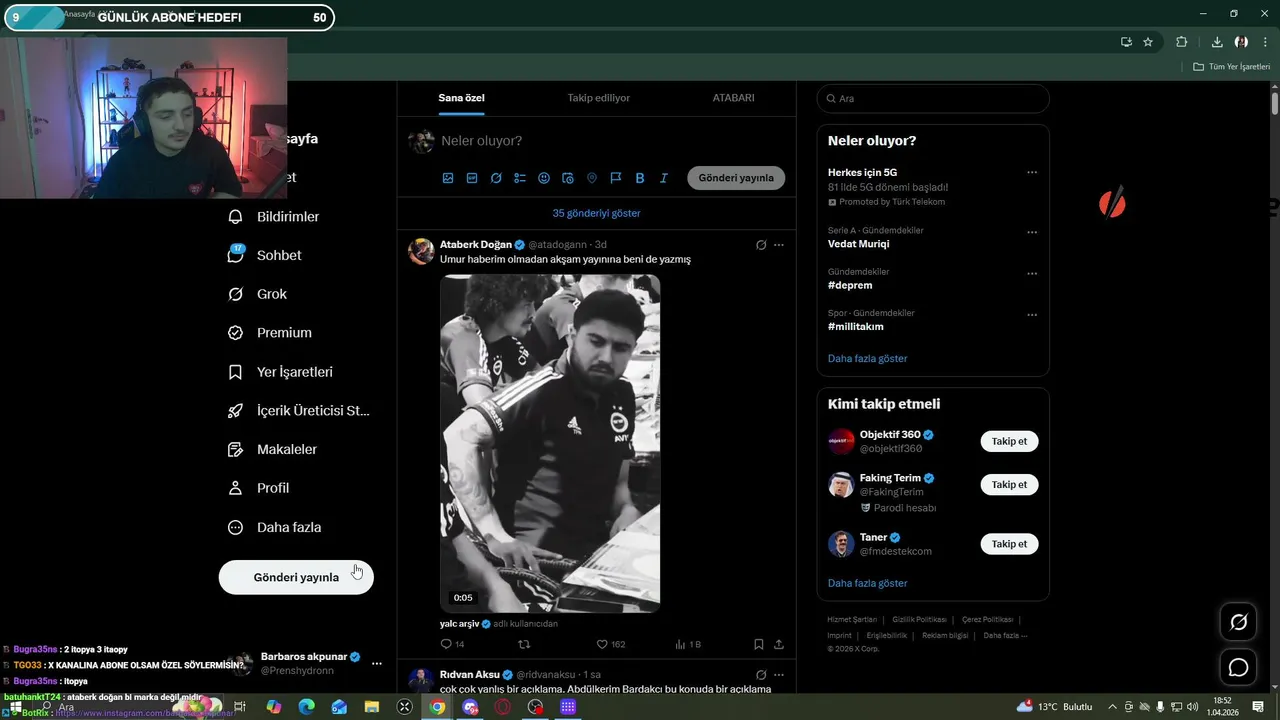
Task: Toggle italic formatting in composer
Action: tap(664, 178)
